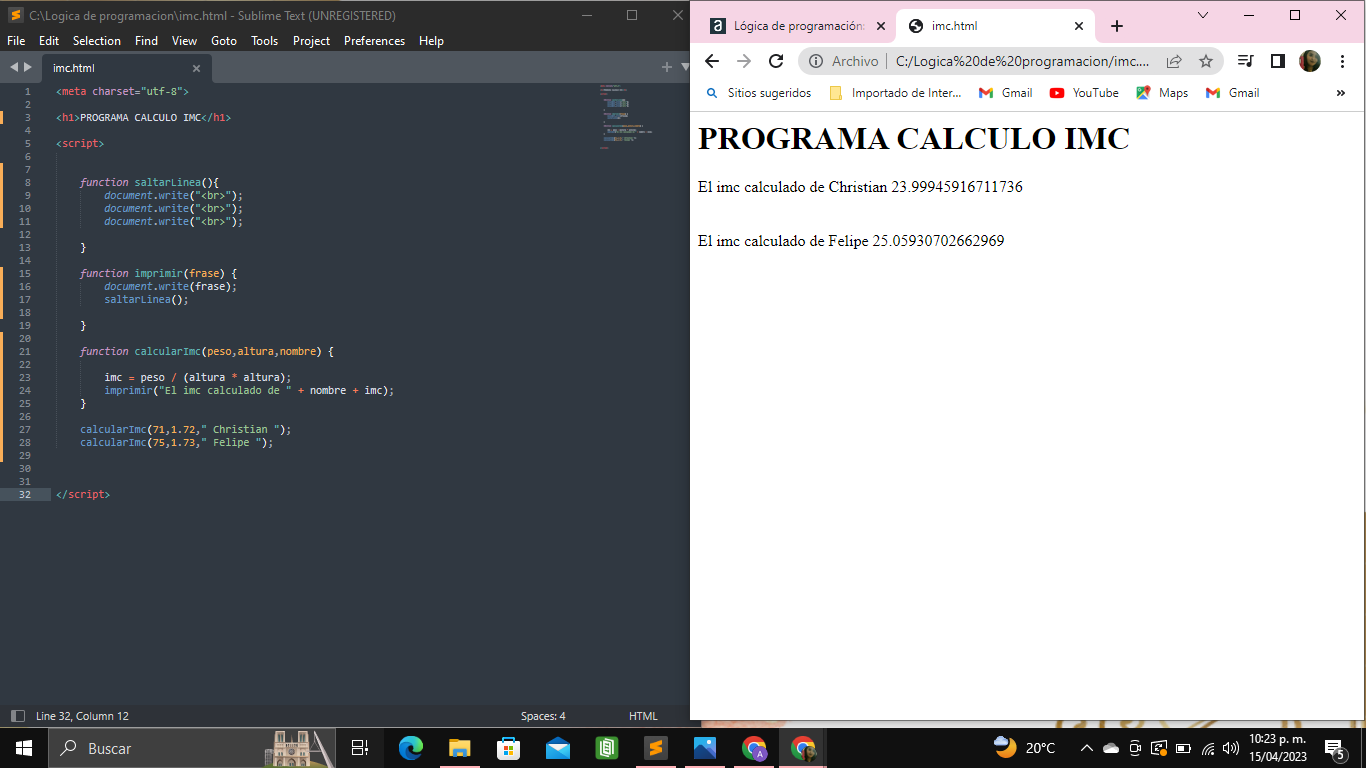Go to next tab arrow in Sublime
This screenshot has height=768, width=1366.
28,67
